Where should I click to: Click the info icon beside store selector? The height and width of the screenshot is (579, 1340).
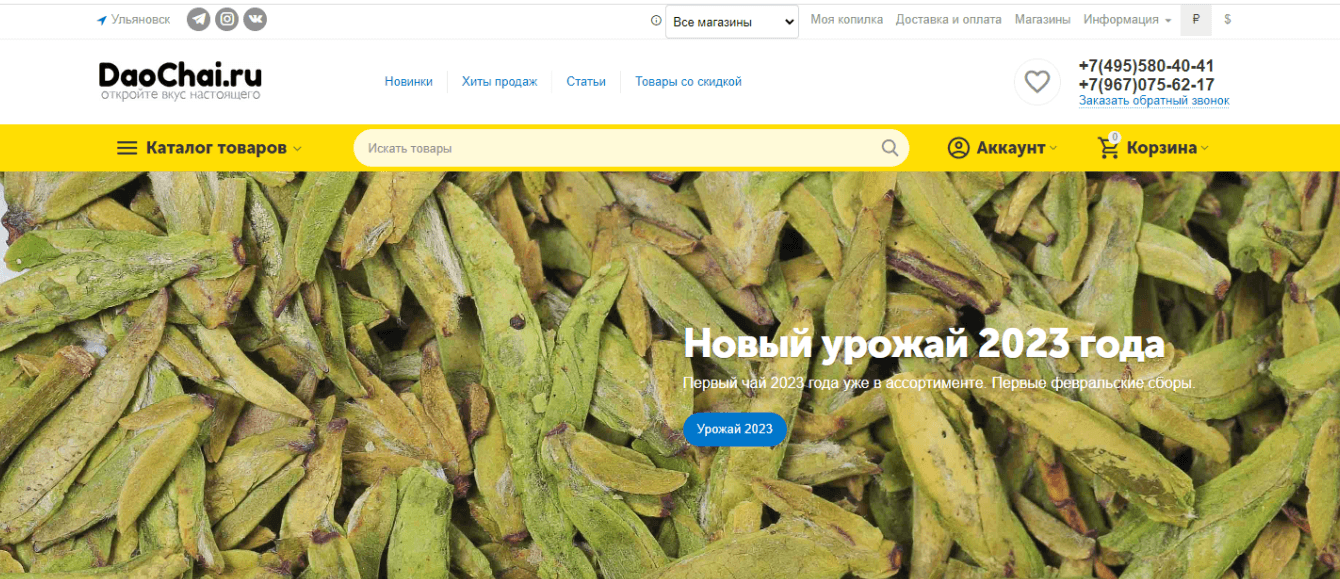coord(656,20)
